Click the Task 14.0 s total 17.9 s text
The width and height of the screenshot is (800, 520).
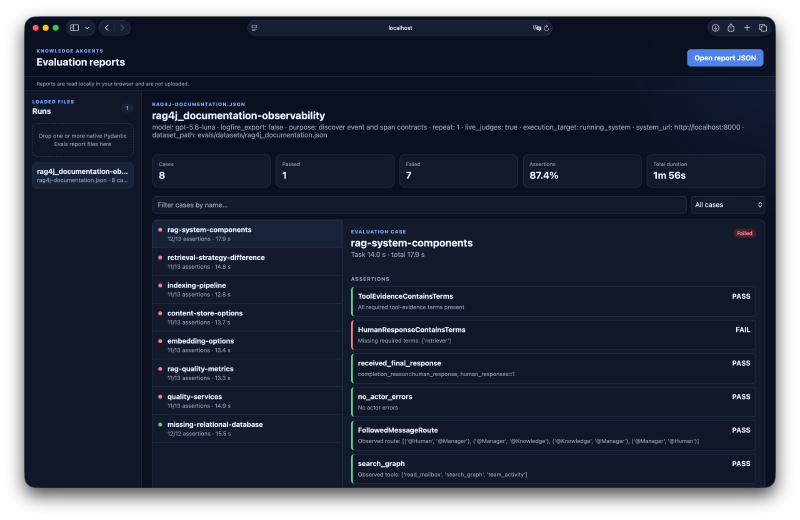click(388, 255)
